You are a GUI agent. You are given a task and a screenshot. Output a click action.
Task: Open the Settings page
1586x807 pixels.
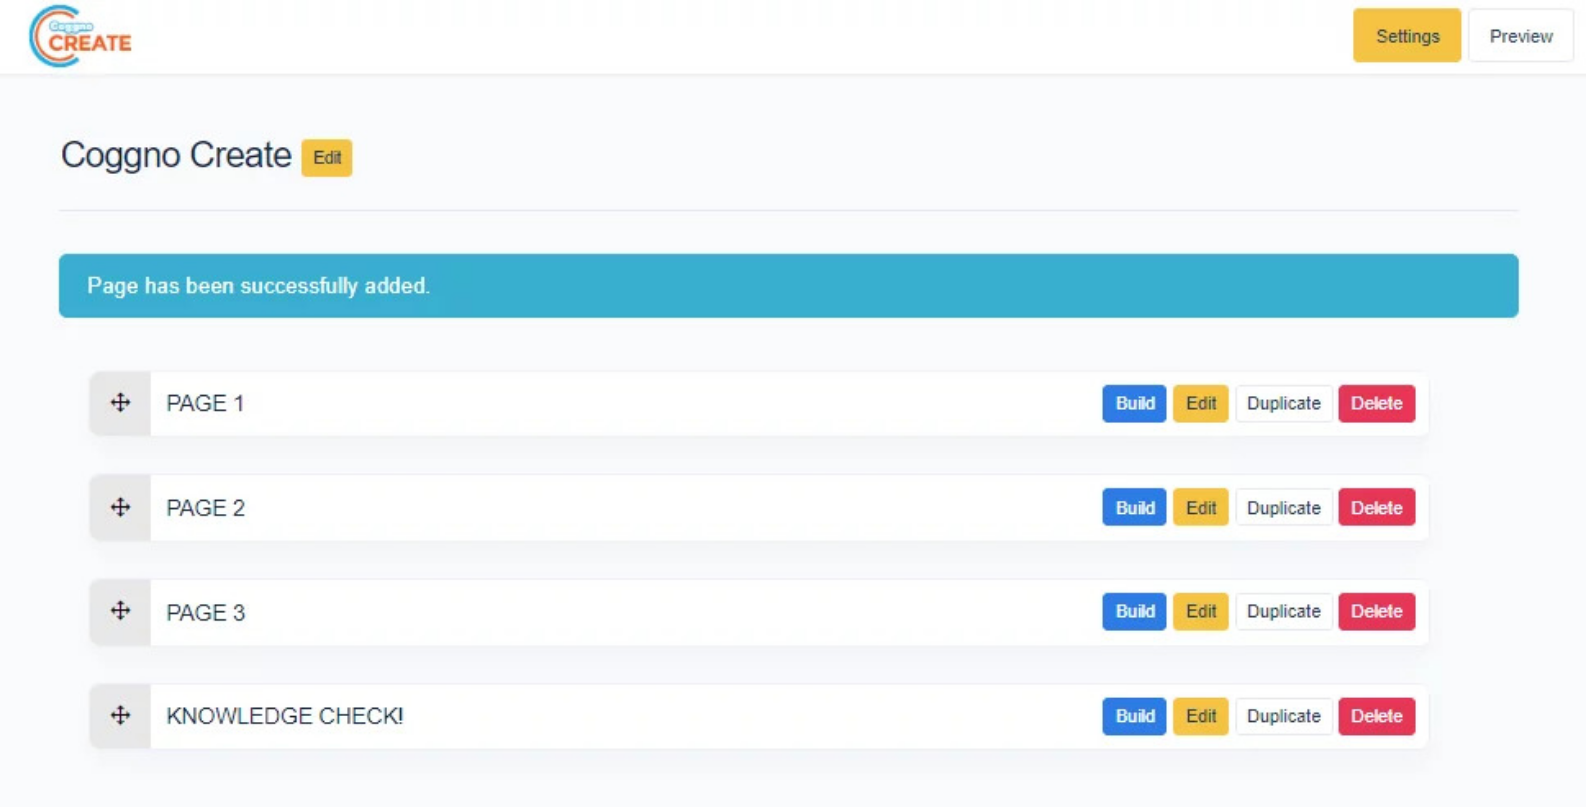click(1406, 36)
